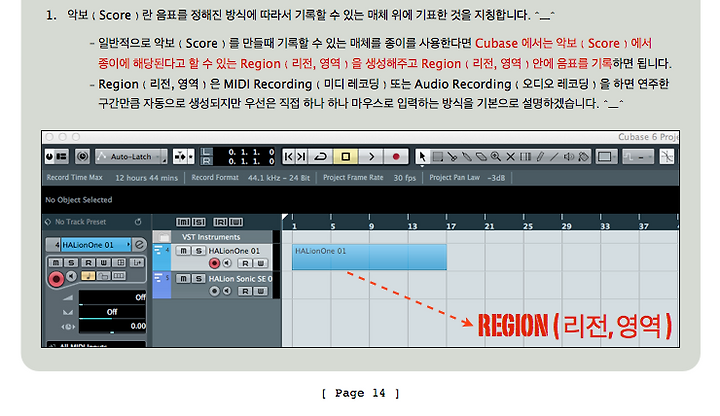Select the Split scissors tool
This screenshot has width=720, height=416.
[452, 157]
